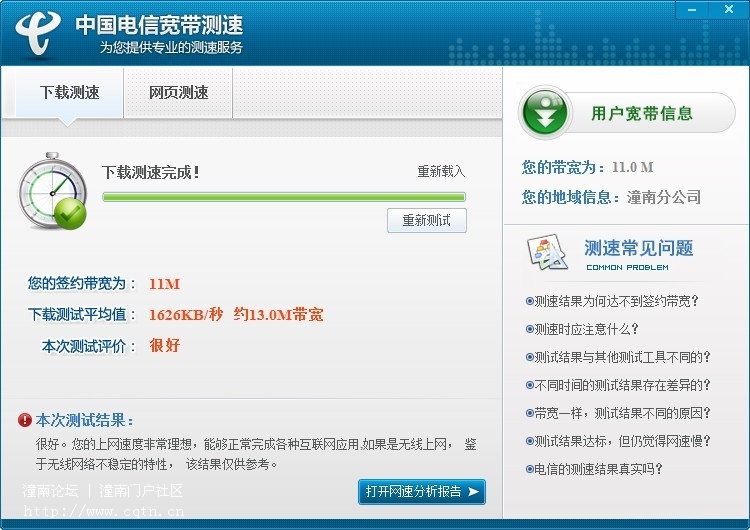Screen dimensions: 750x530
Task: Open FAQ 测试结果达标,但仍觉得网速慢?
Action: pyautogui.click(x=618, y=441)
